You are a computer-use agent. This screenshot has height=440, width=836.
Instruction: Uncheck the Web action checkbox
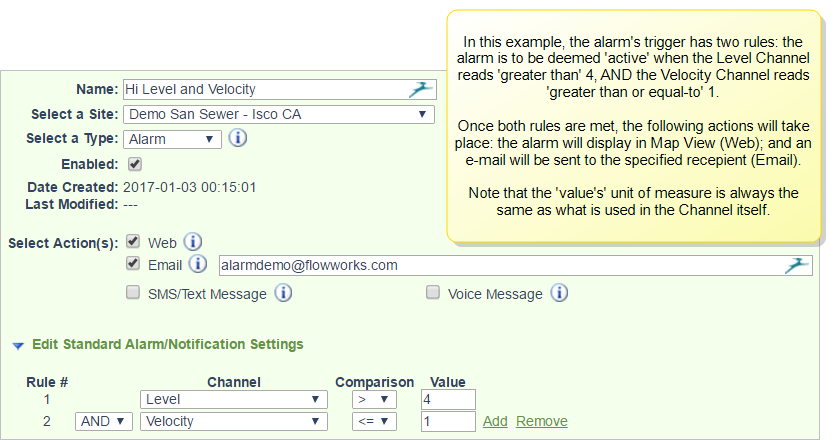(133, 242)
